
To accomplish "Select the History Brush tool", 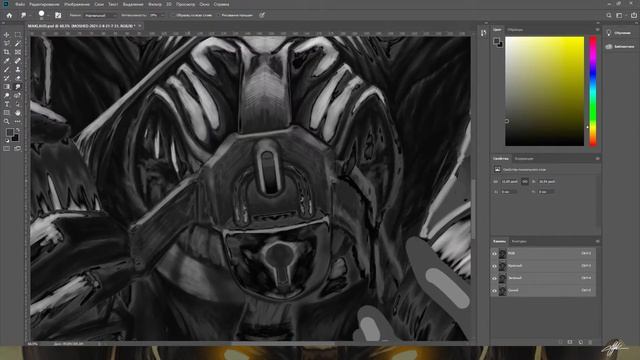I will coord(7,78).
